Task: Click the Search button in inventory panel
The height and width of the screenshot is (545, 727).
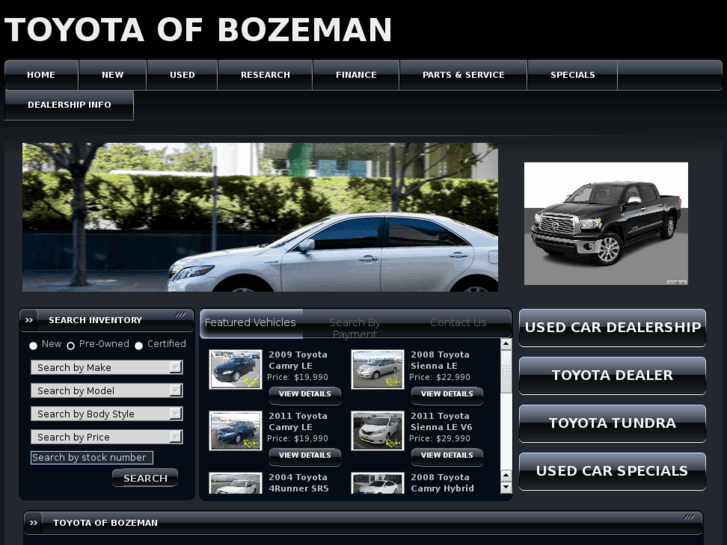Action: (x=145, y=478)
